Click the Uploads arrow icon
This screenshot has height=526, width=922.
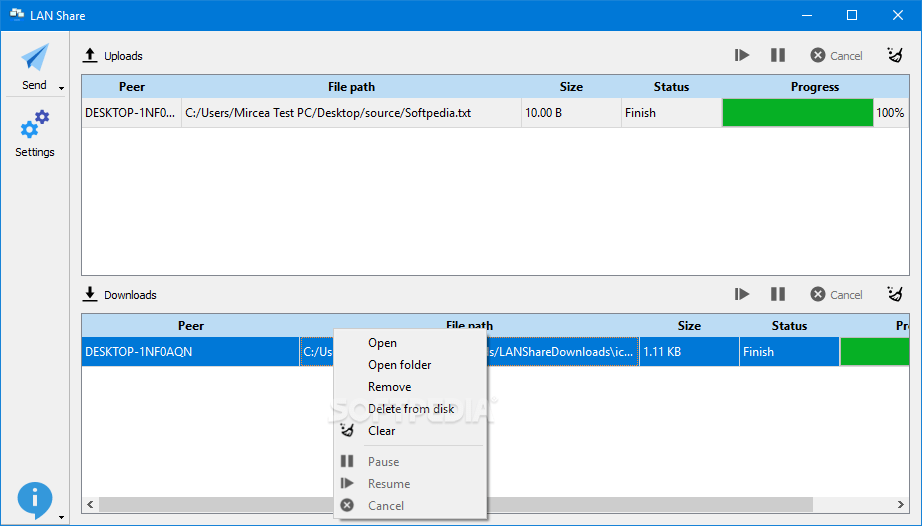pos(90,55)
